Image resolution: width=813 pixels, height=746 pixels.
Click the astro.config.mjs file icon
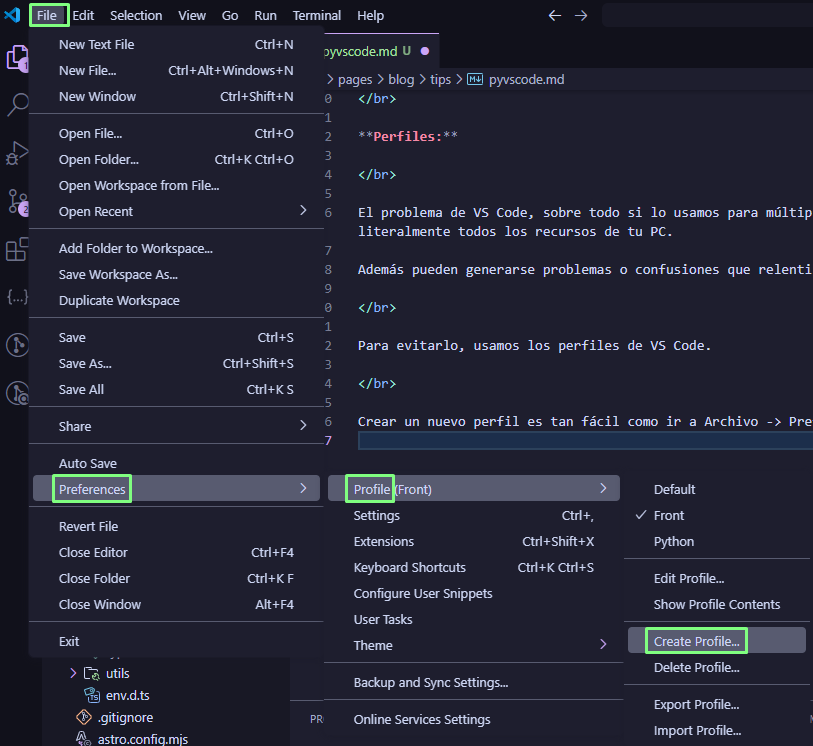[x=83, y=739]
